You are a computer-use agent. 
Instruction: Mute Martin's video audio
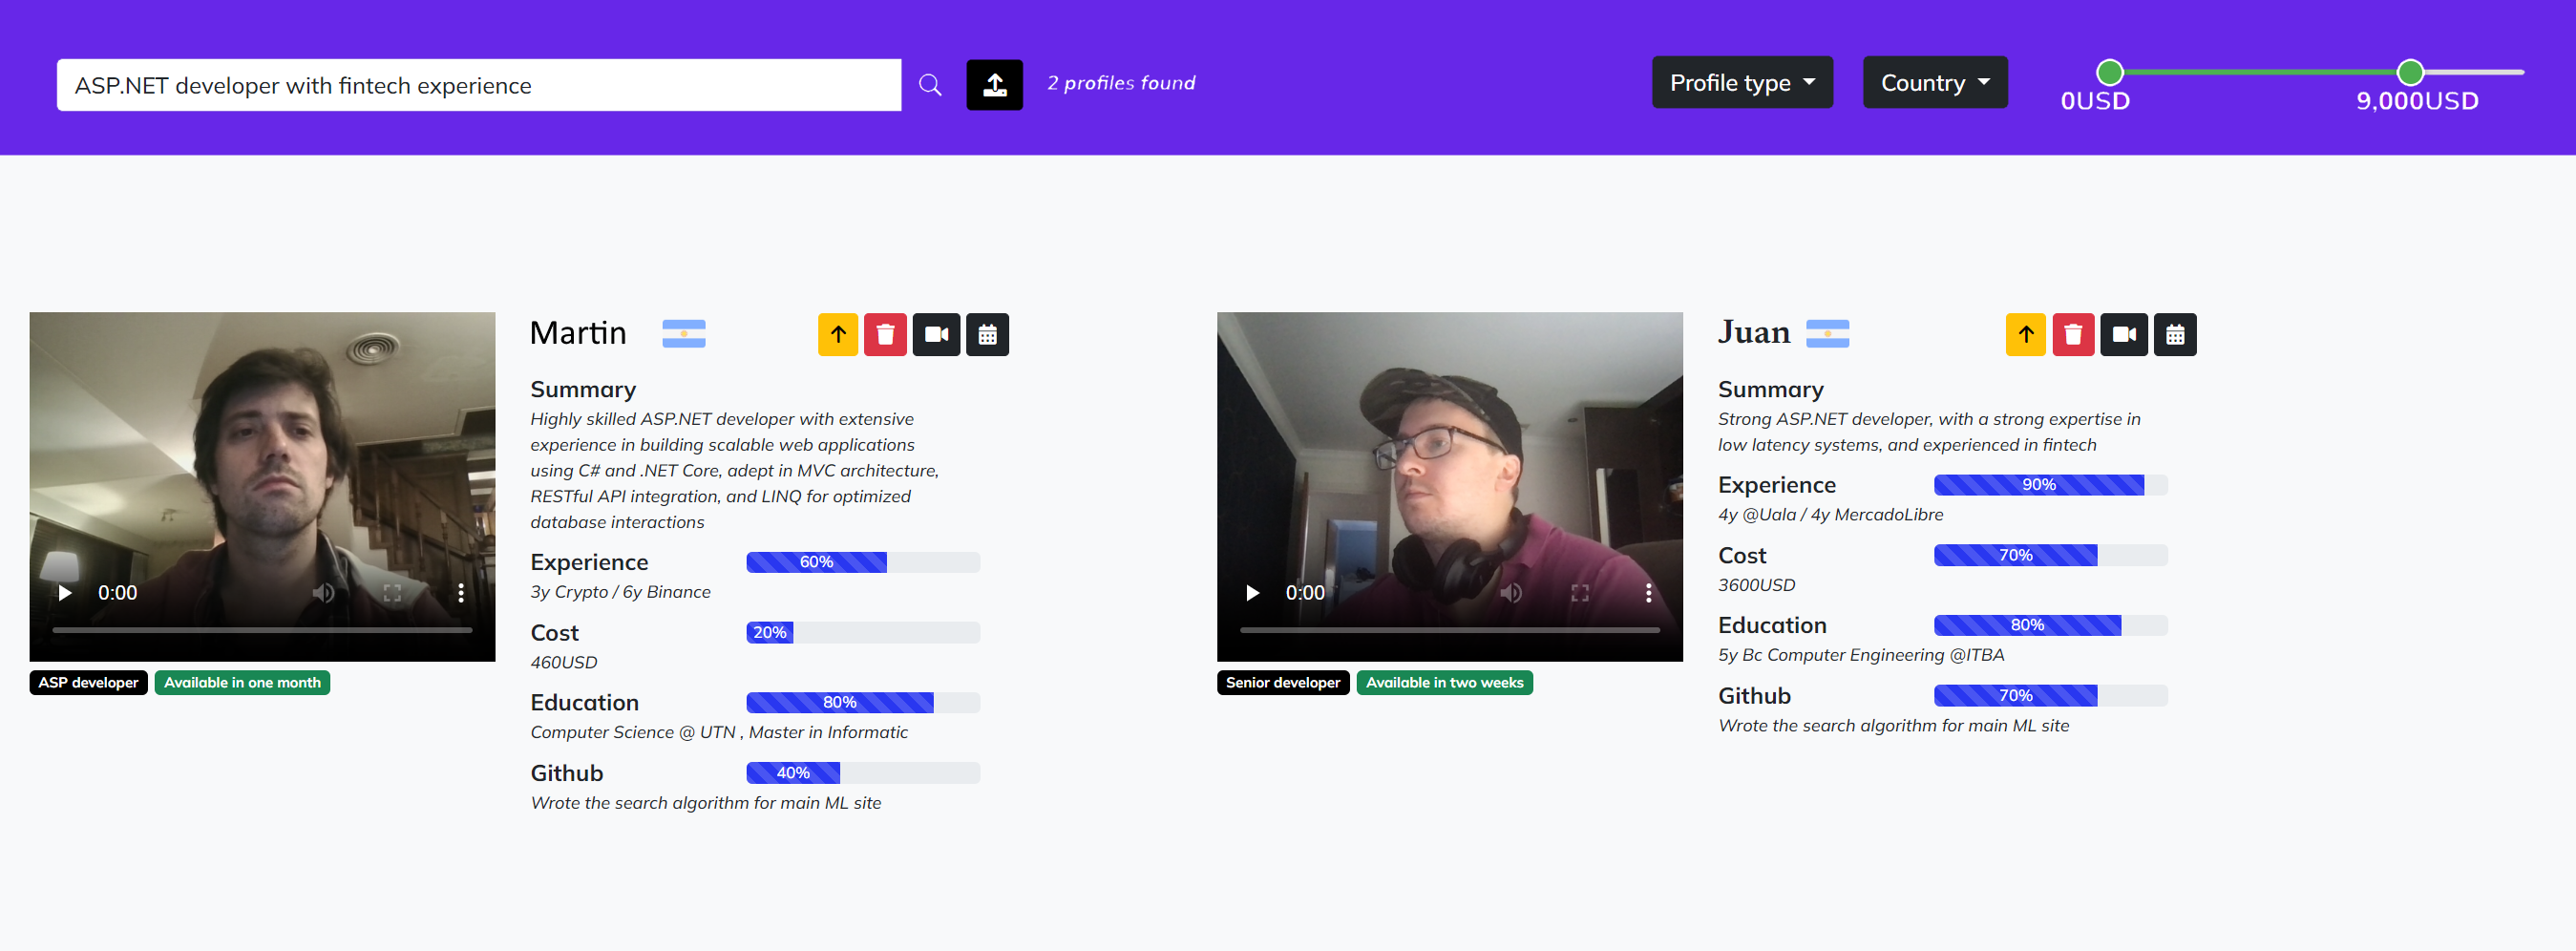pos(323,593)
